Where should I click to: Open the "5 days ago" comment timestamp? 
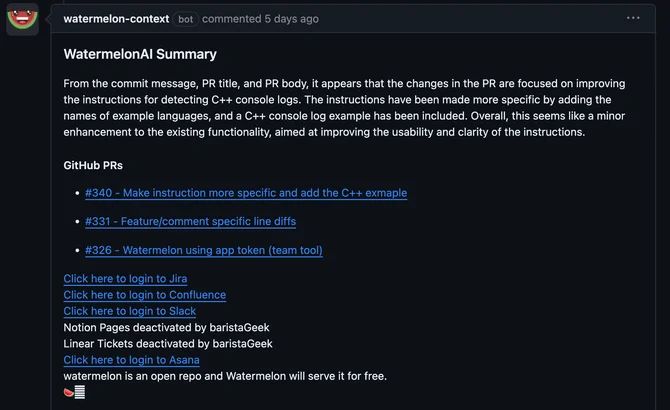[285, 18]
